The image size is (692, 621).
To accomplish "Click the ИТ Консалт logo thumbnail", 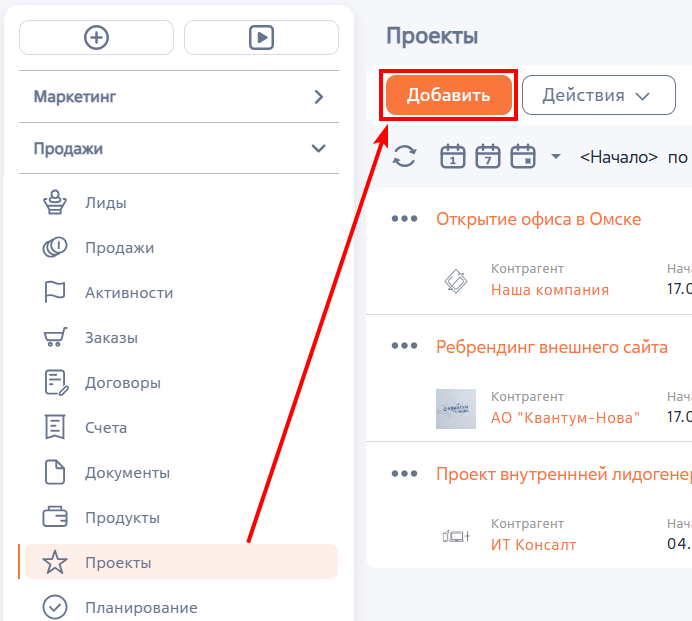I will (x=456, y=536).
